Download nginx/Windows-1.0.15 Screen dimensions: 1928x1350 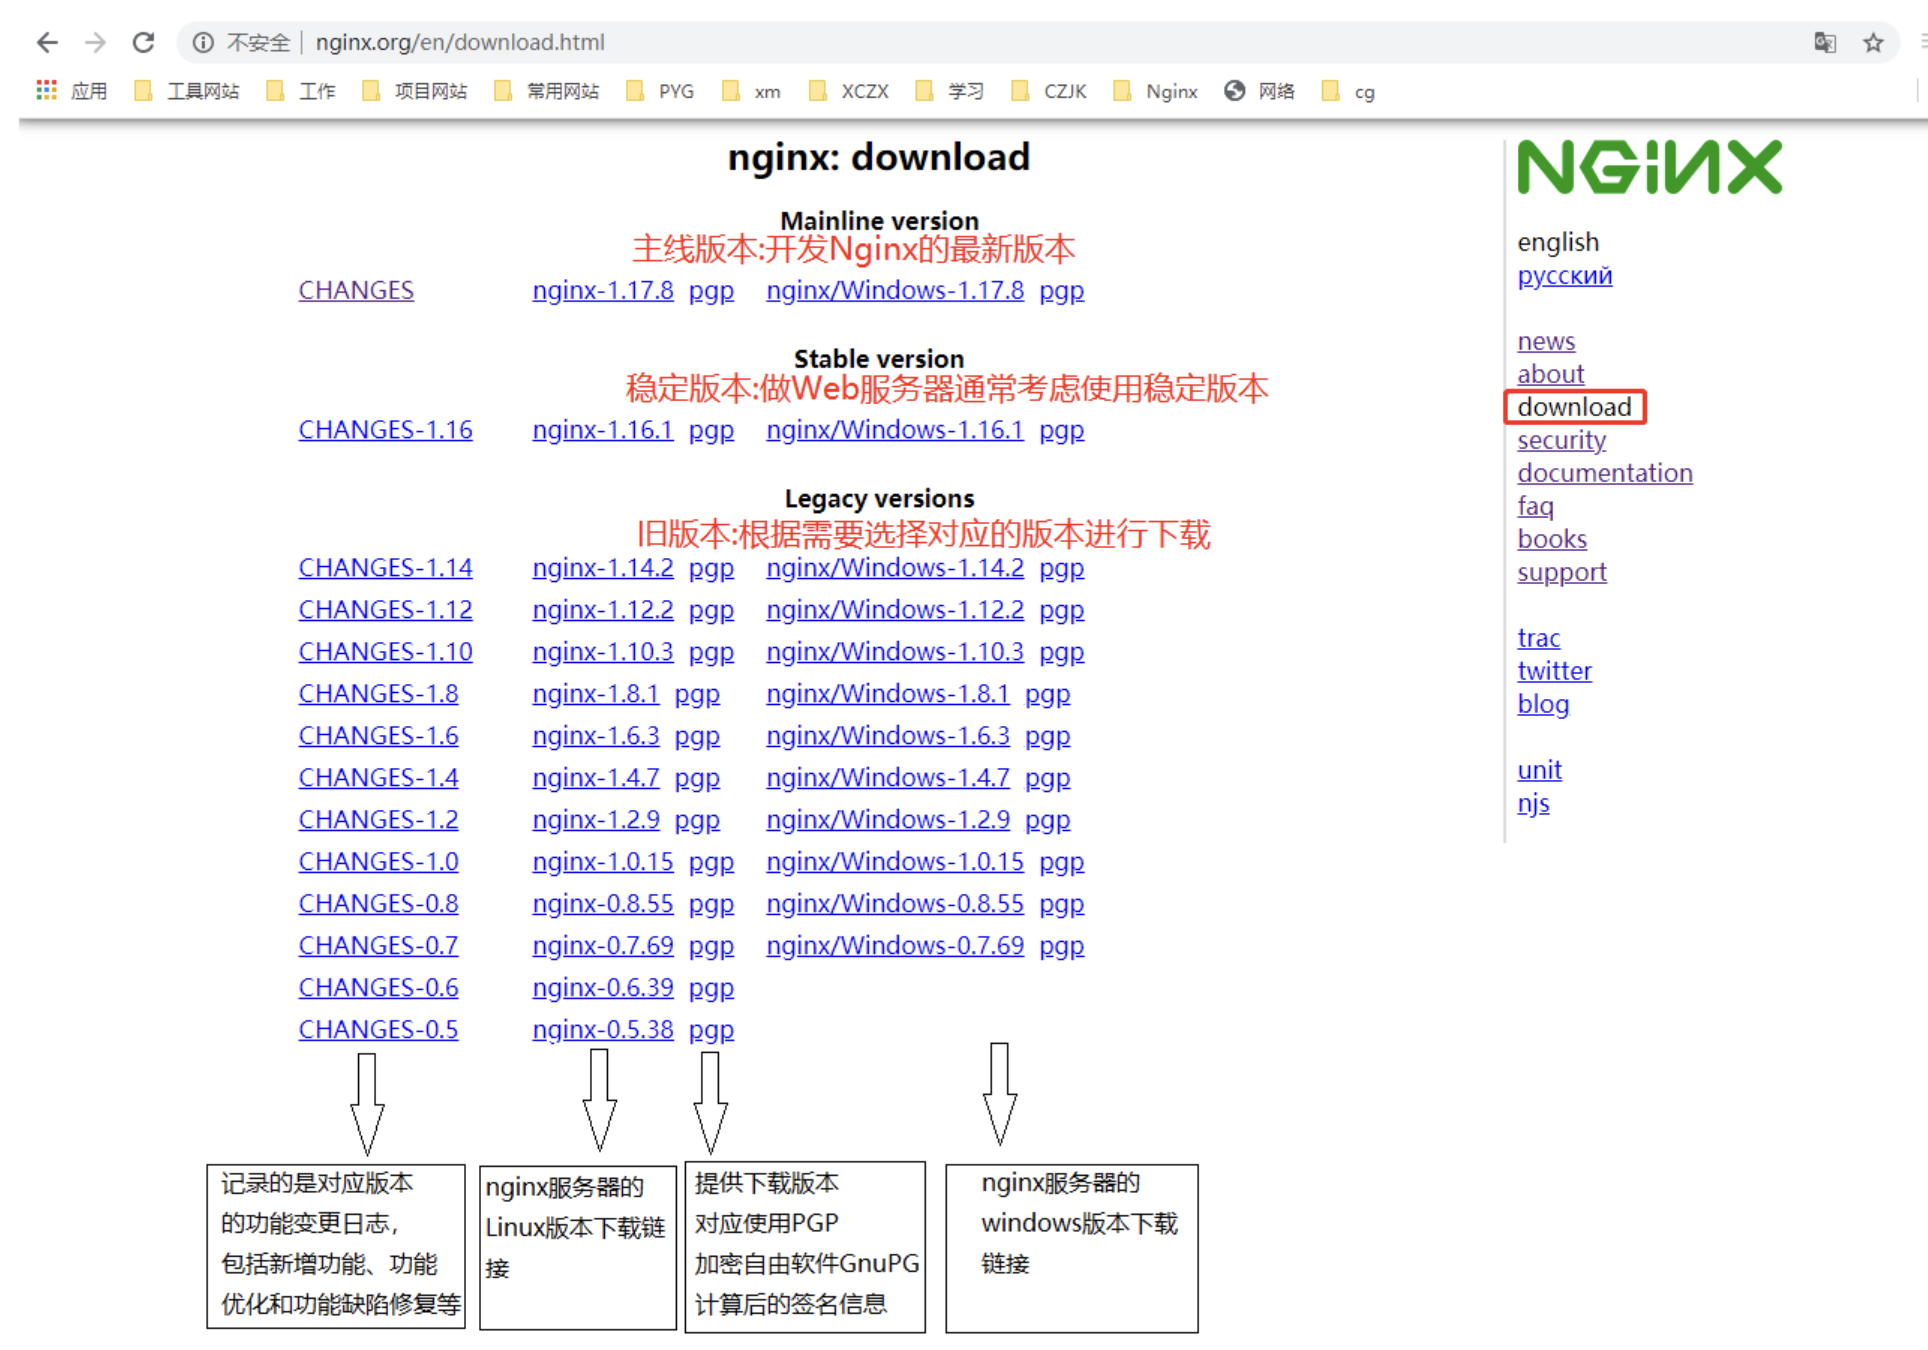[x=895, y=862]
